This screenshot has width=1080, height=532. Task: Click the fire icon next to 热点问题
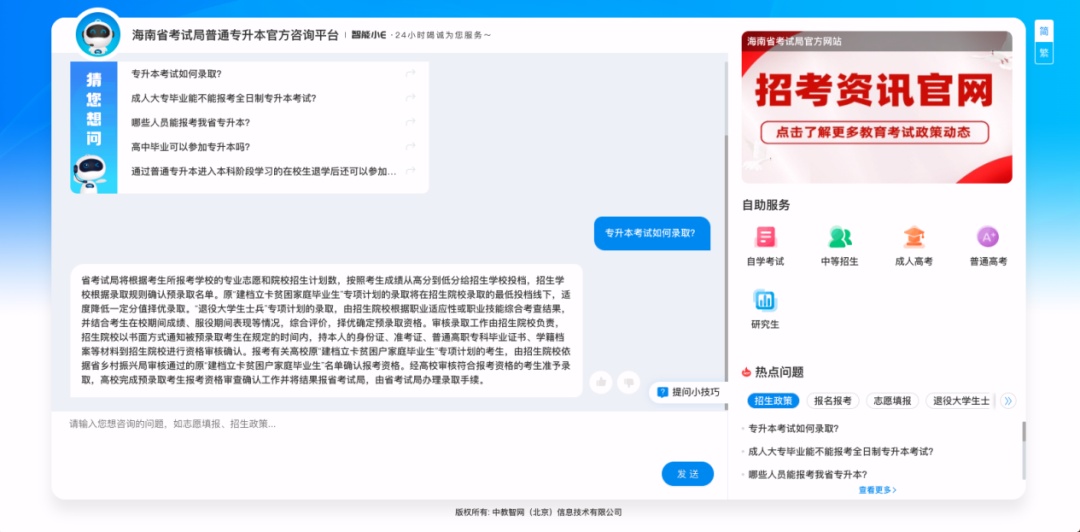(746, 372)
